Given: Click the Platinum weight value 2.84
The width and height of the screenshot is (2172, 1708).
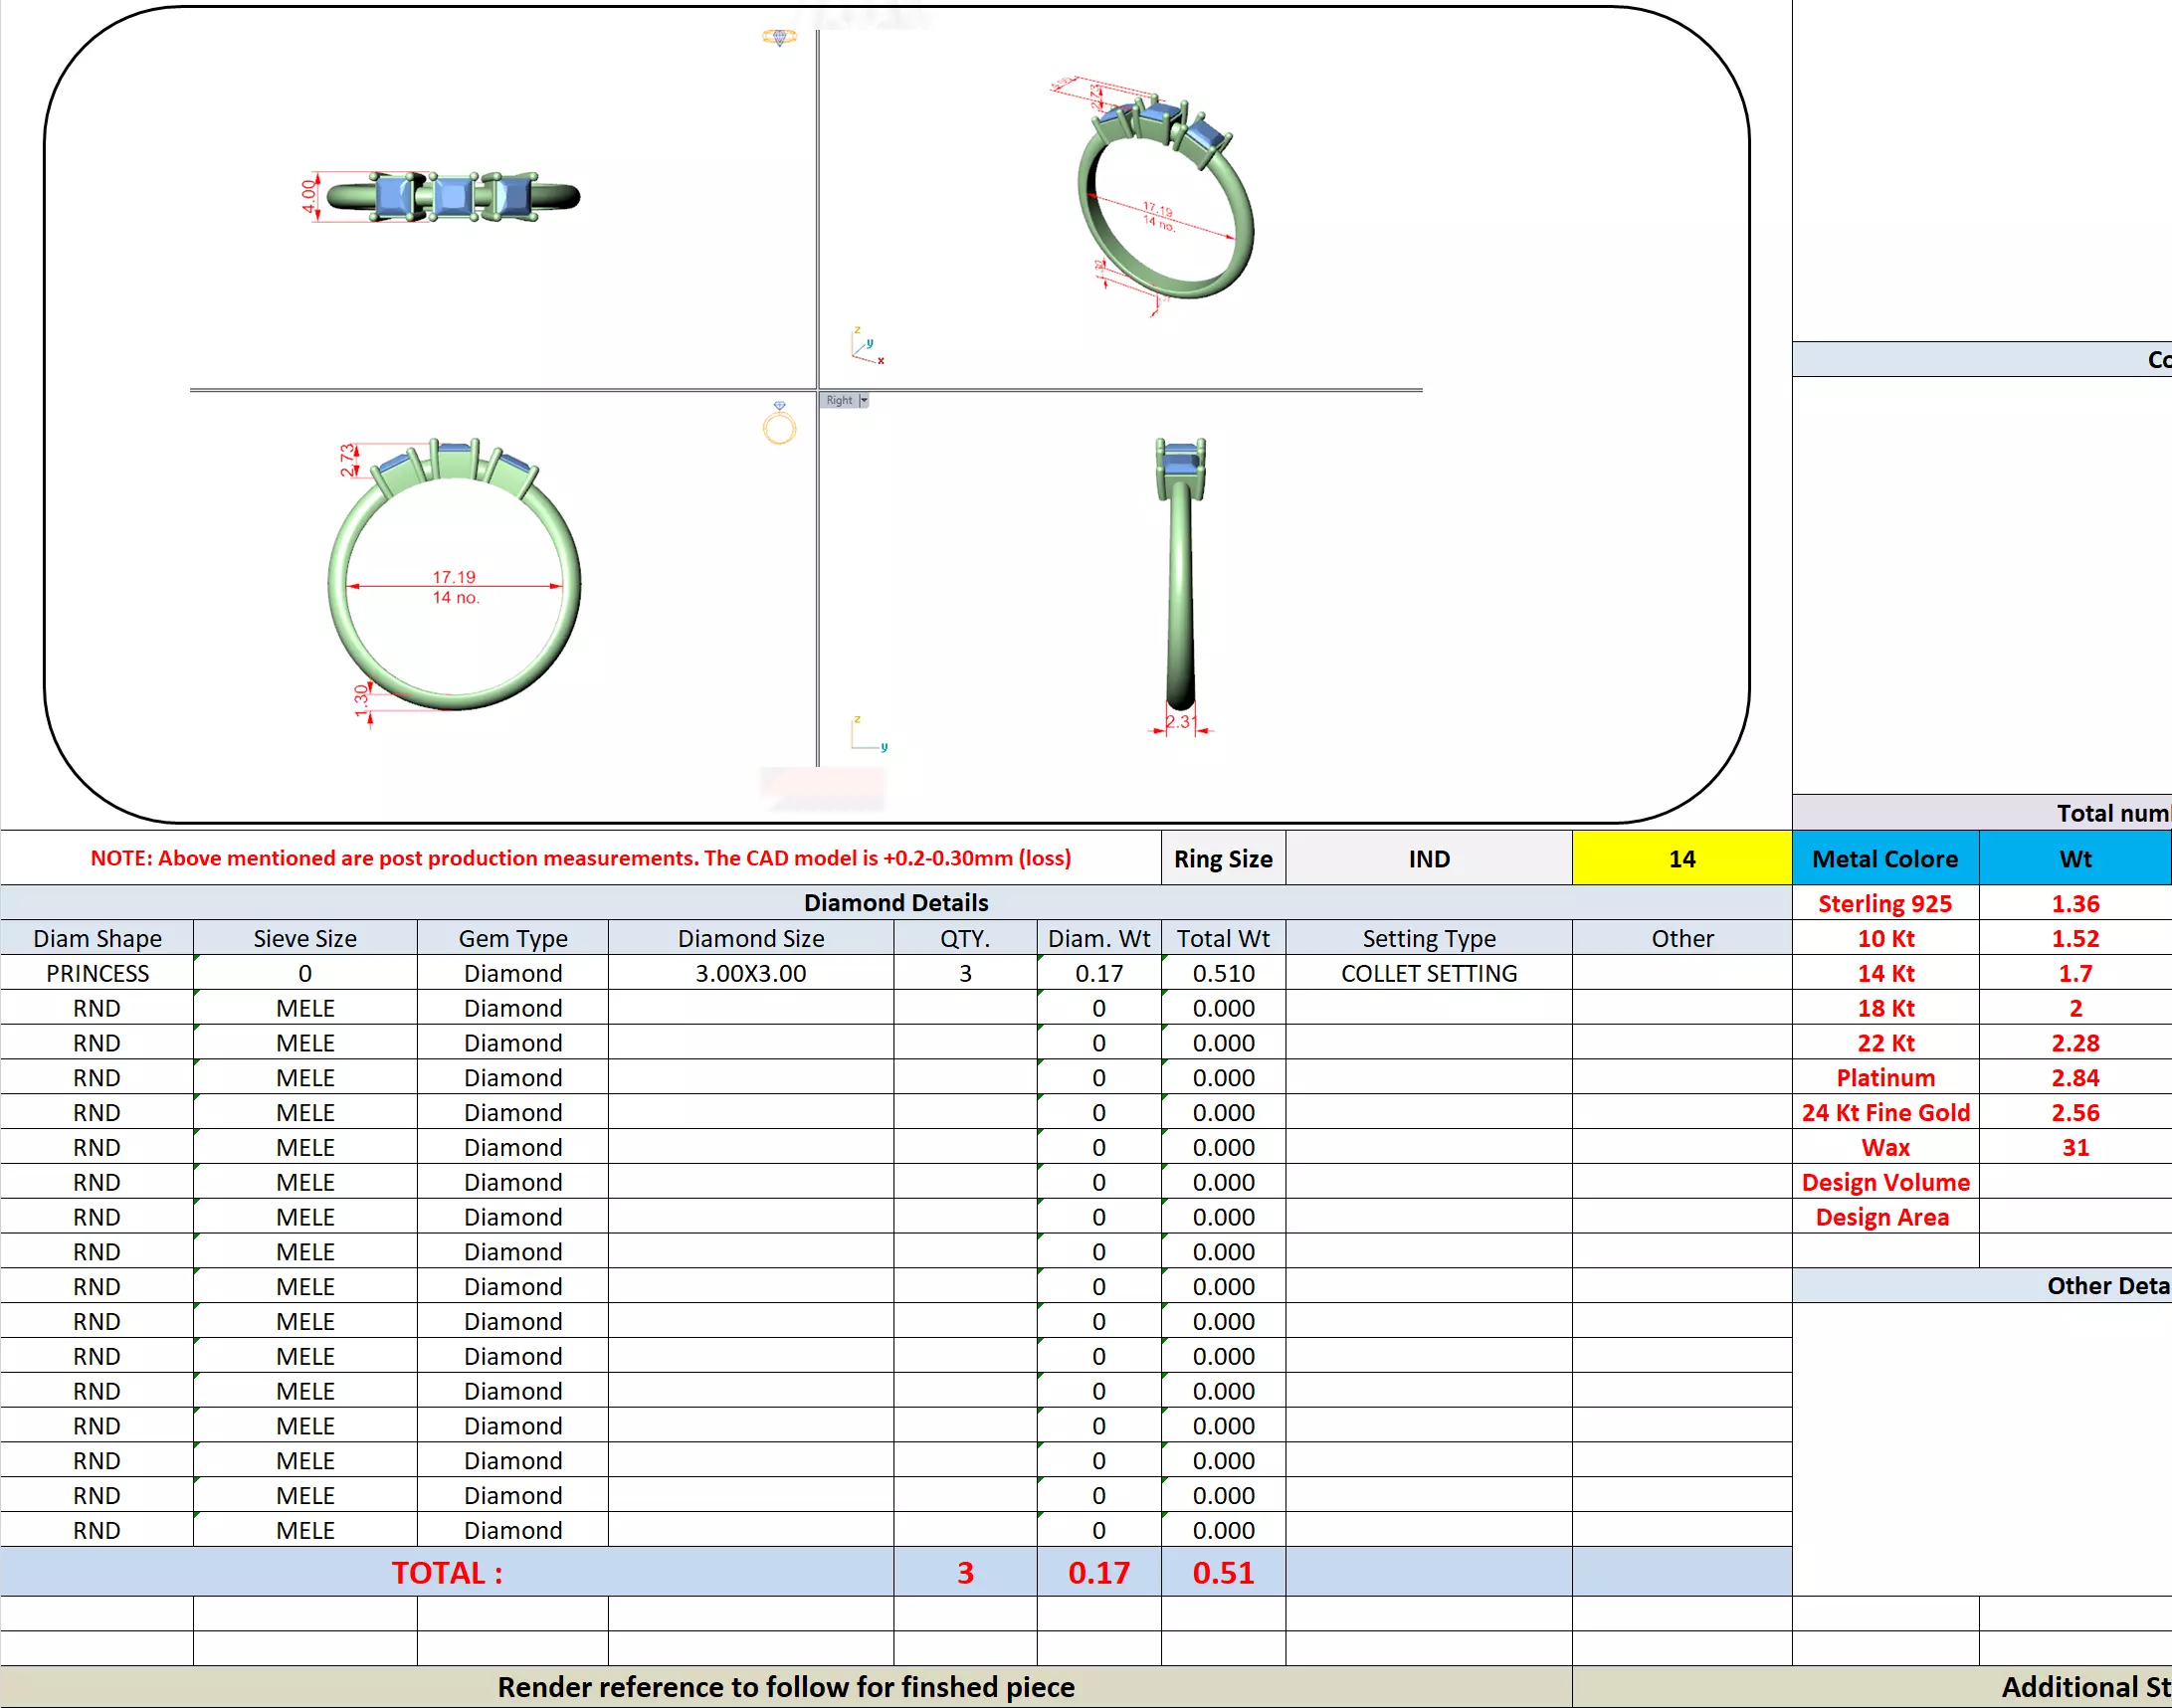Looking at the screenshot, I should point(2075,1078).
